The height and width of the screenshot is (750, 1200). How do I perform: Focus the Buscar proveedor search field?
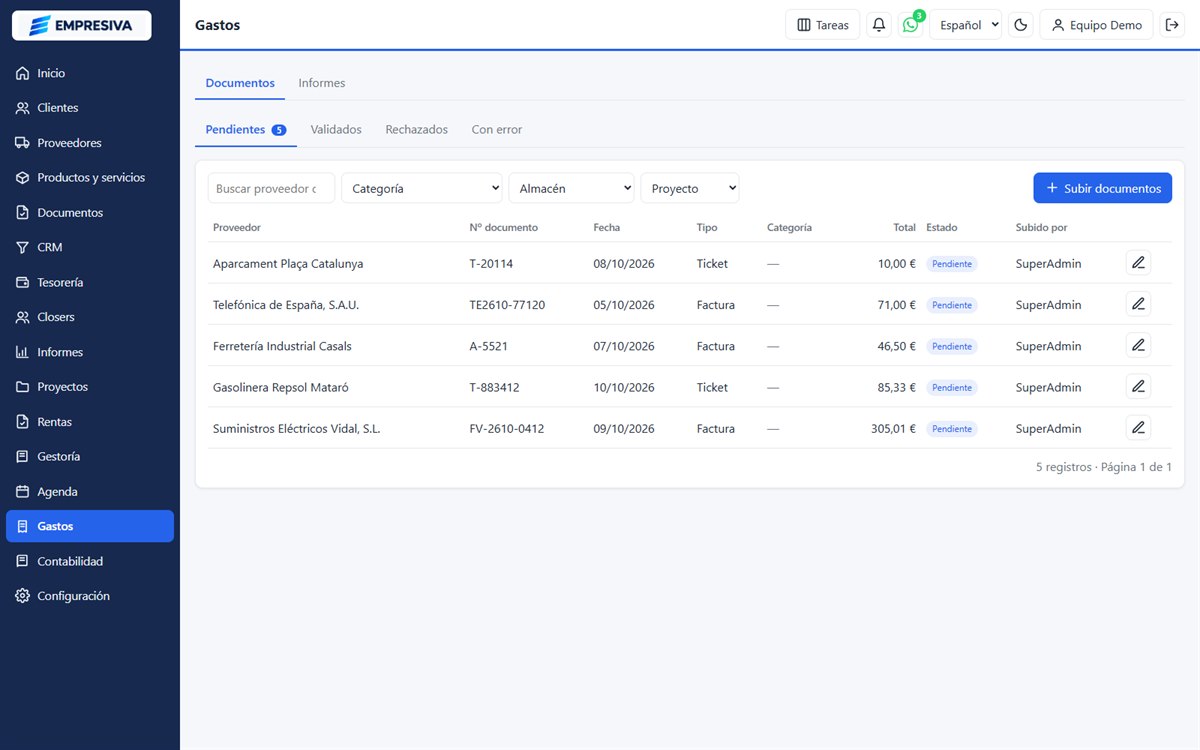coord(272,188)
